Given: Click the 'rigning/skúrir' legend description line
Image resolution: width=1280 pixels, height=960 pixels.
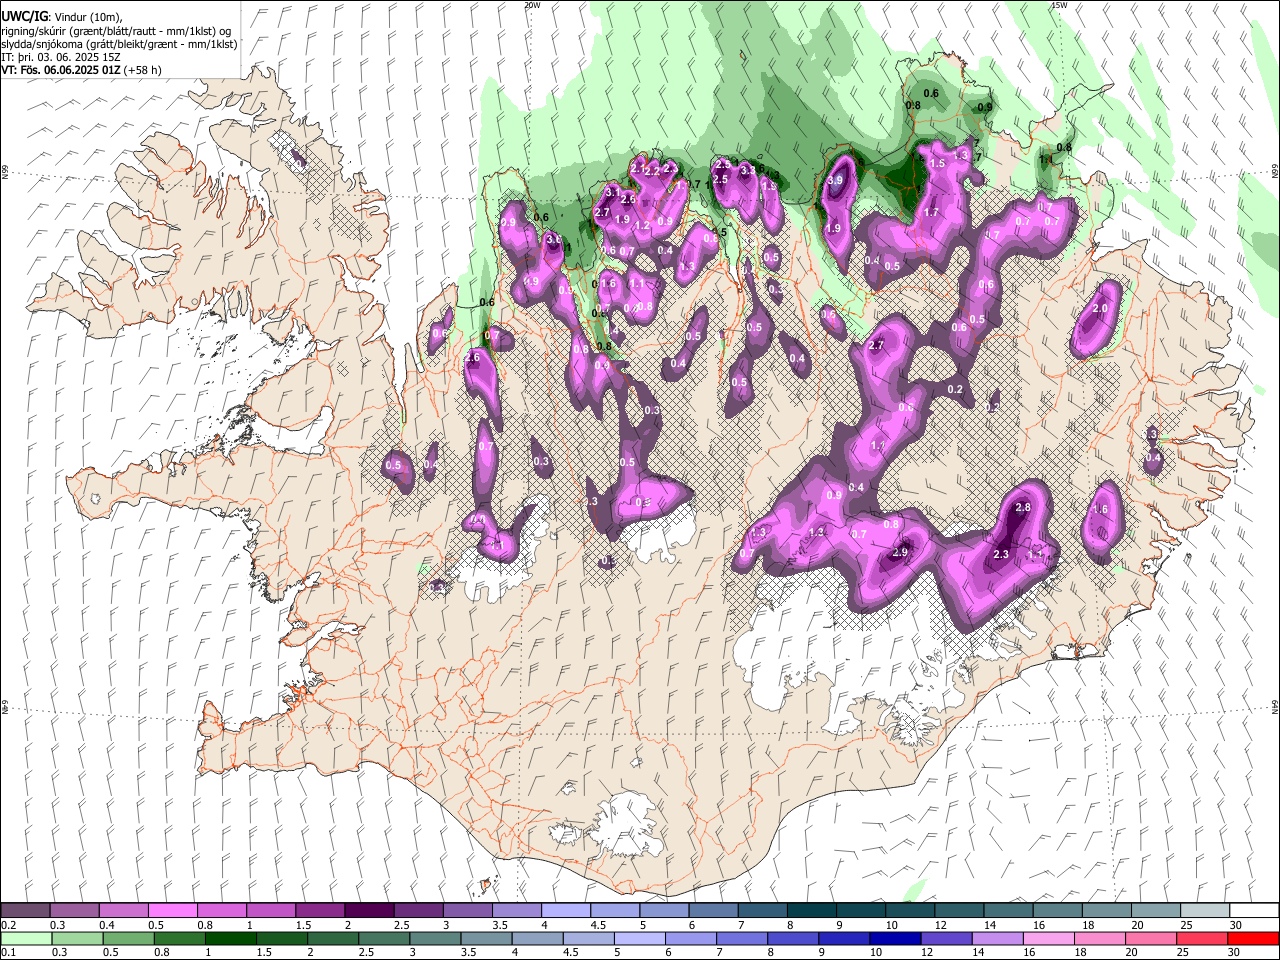Looking at the screenshot, I should click(x=116, y=31).
